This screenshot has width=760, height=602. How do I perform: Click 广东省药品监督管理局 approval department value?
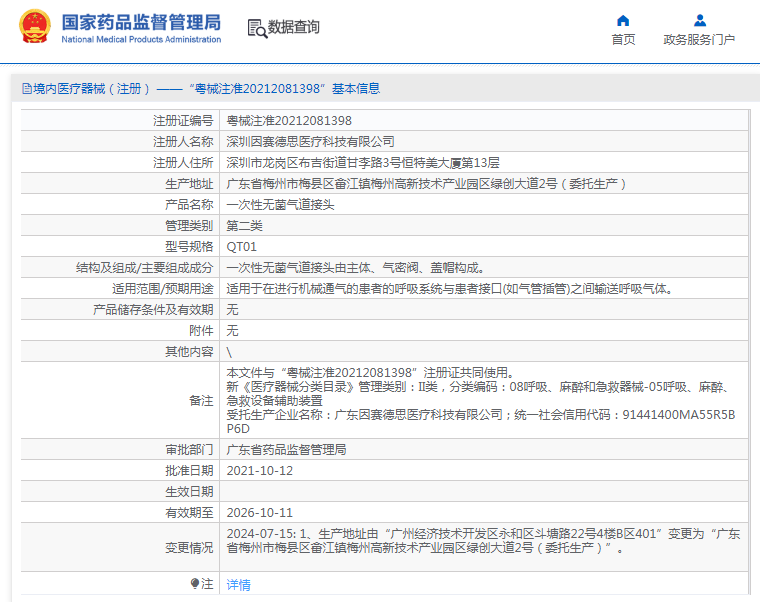286,450
